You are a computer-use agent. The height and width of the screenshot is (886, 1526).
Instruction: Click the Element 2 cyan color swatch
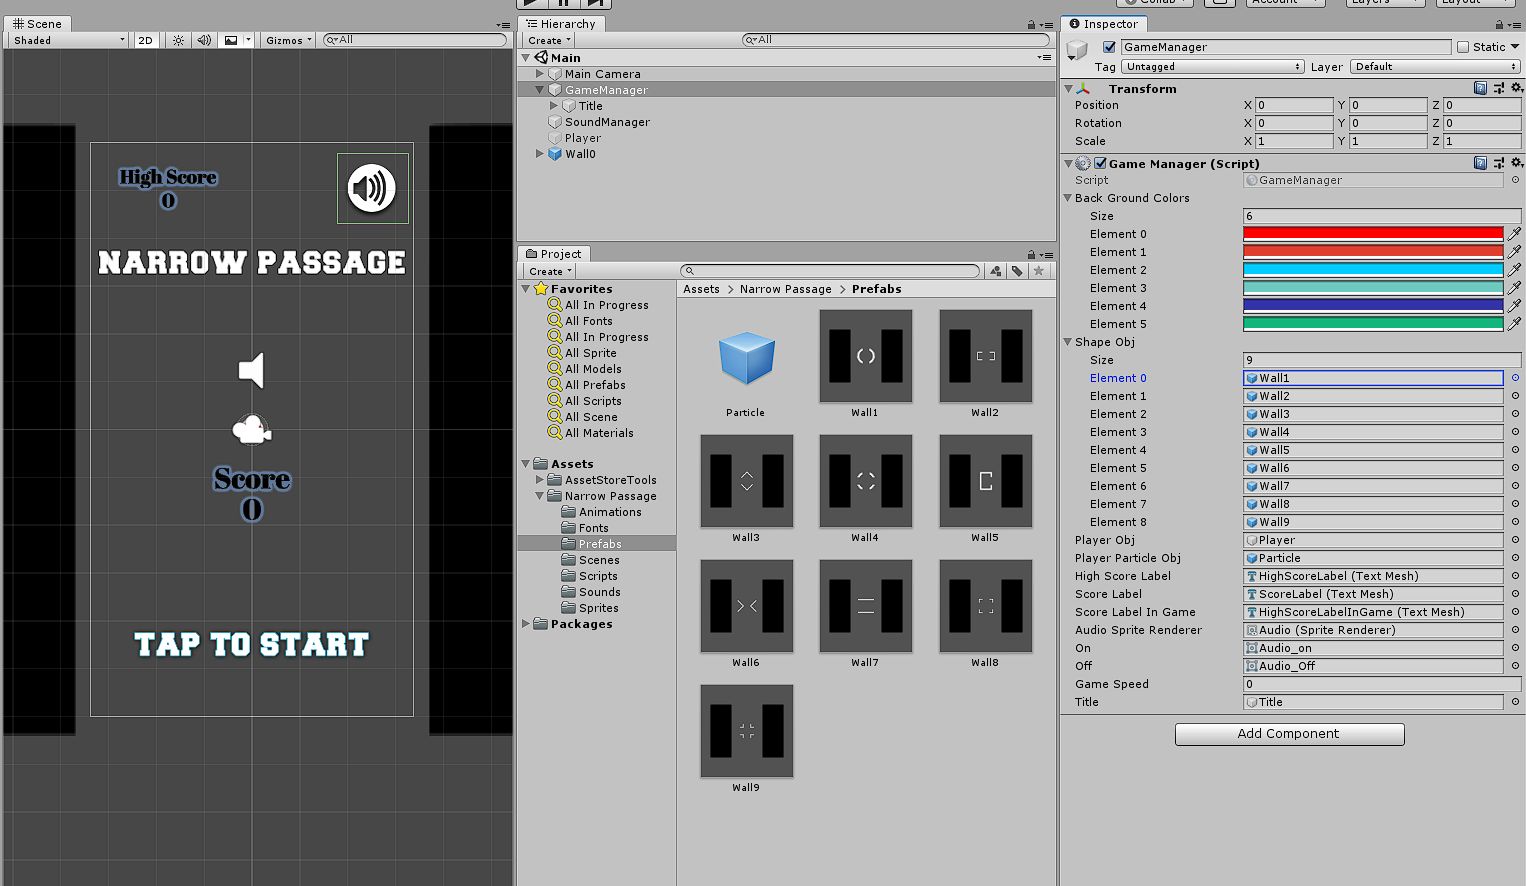click(x=1372, y=270)
